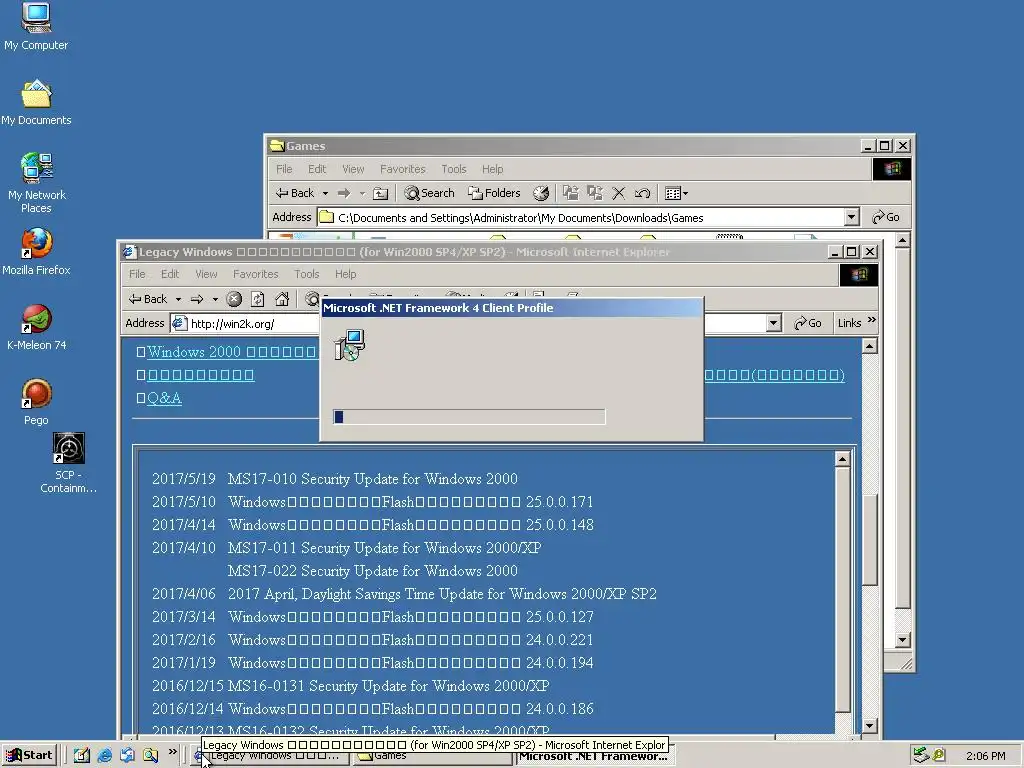Click Delete X icon in Games toolbar
Viewport: 1024px width, 768px height.
click(618, 193)
